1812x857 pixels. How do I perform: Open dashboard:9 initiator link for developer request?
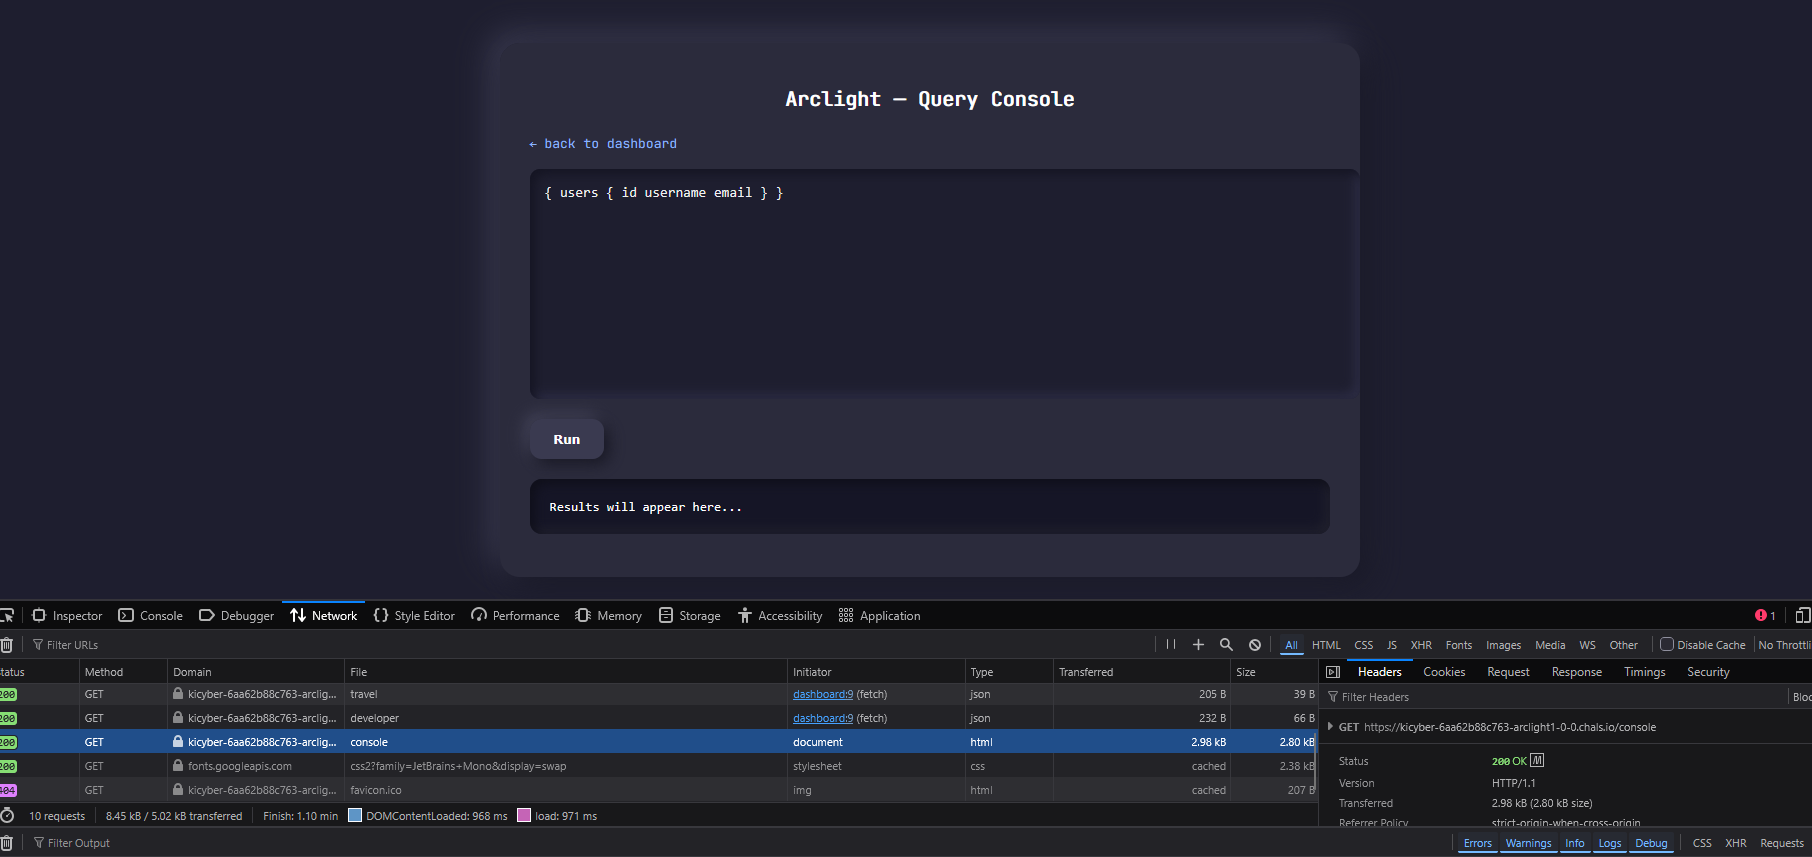(x=823, y=718)
